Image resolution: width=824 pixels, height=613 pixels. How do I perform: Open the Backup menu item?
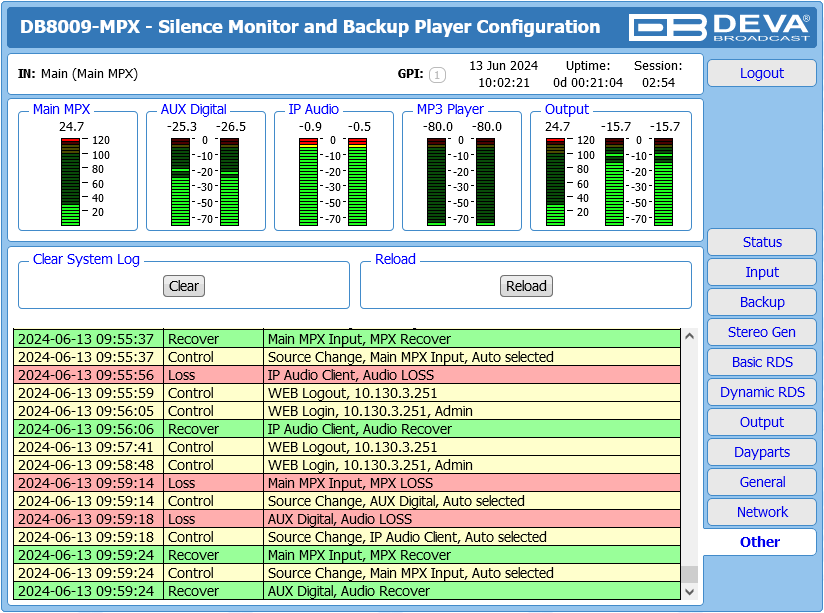tap(761, 302)
